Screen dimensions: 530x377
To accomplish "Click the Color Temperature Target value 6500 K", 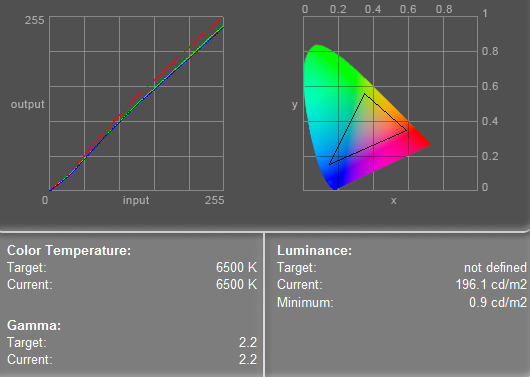I will [237, 267].
